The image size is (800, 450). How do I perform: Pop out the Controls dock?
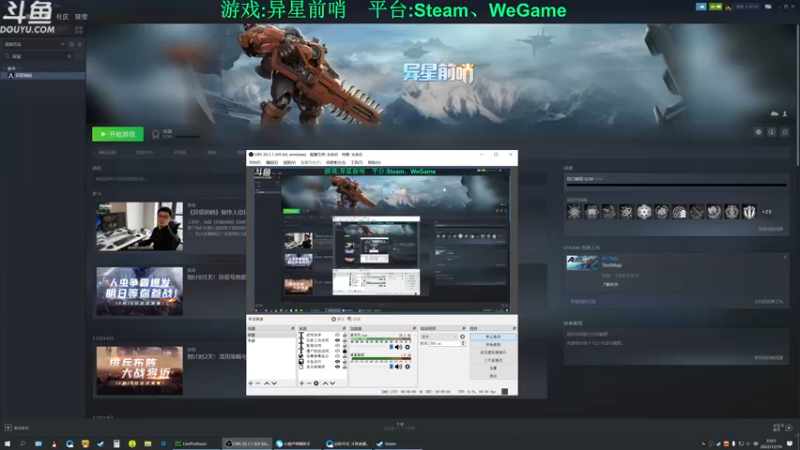click(x=514, y=329)
